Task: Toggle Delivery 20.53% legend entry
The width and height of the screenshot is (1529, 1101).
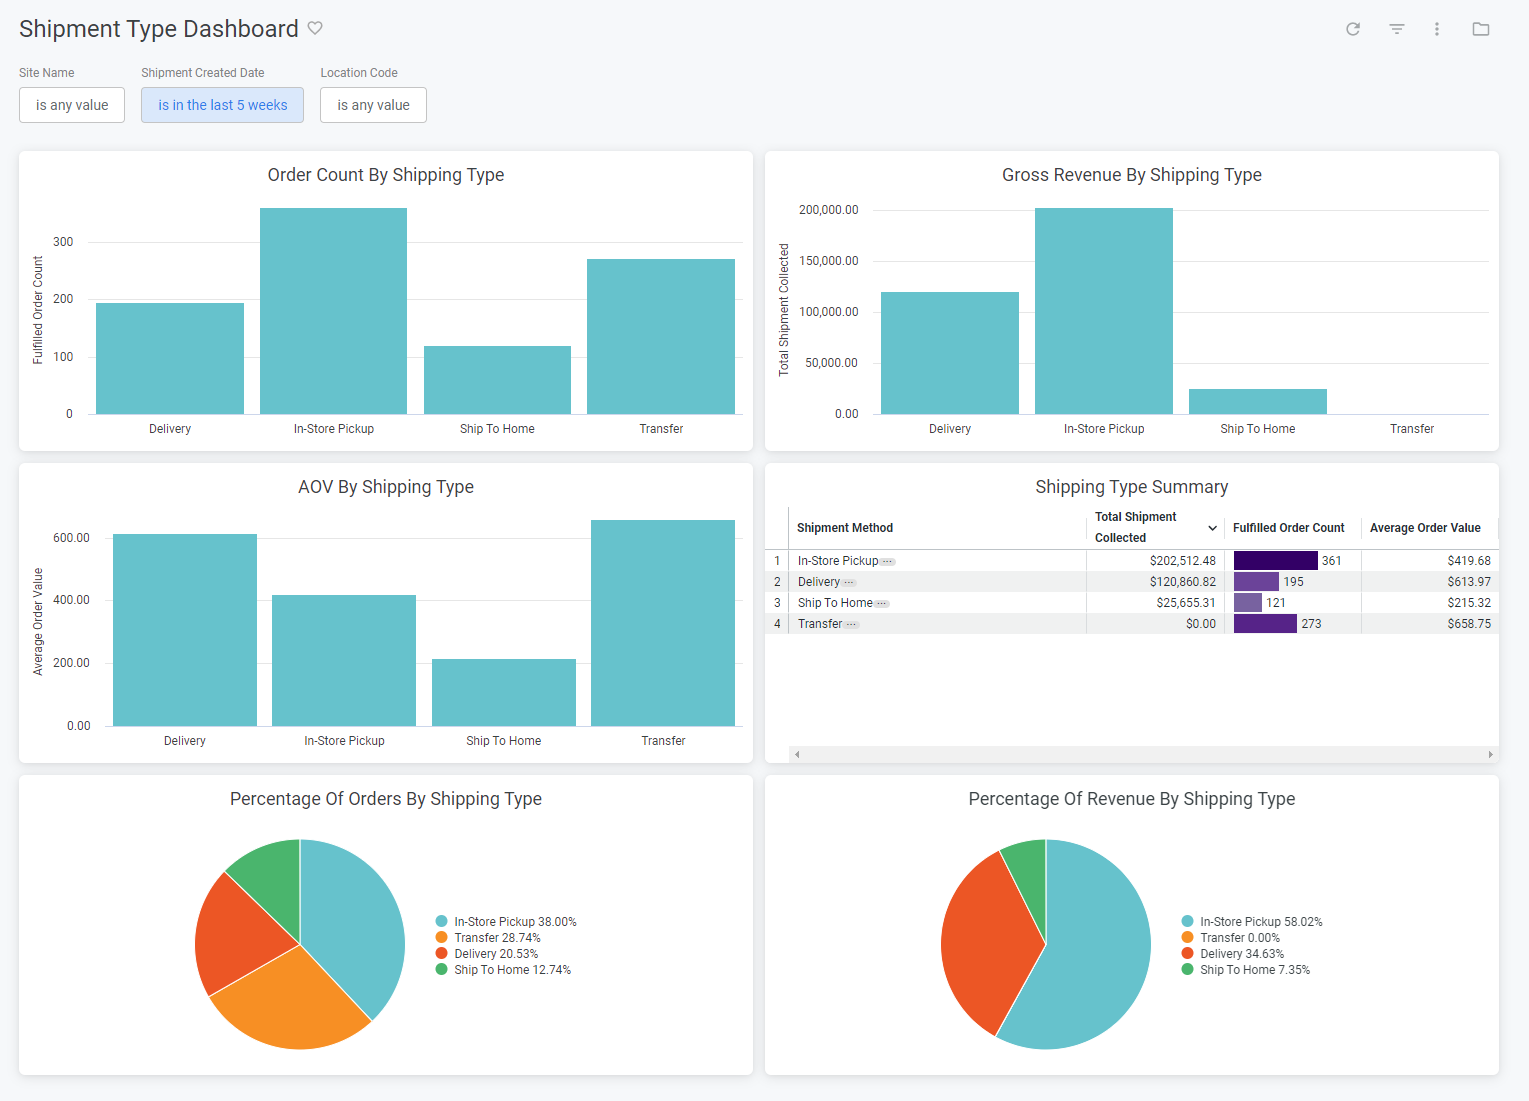Action: (x=487, y=954)
